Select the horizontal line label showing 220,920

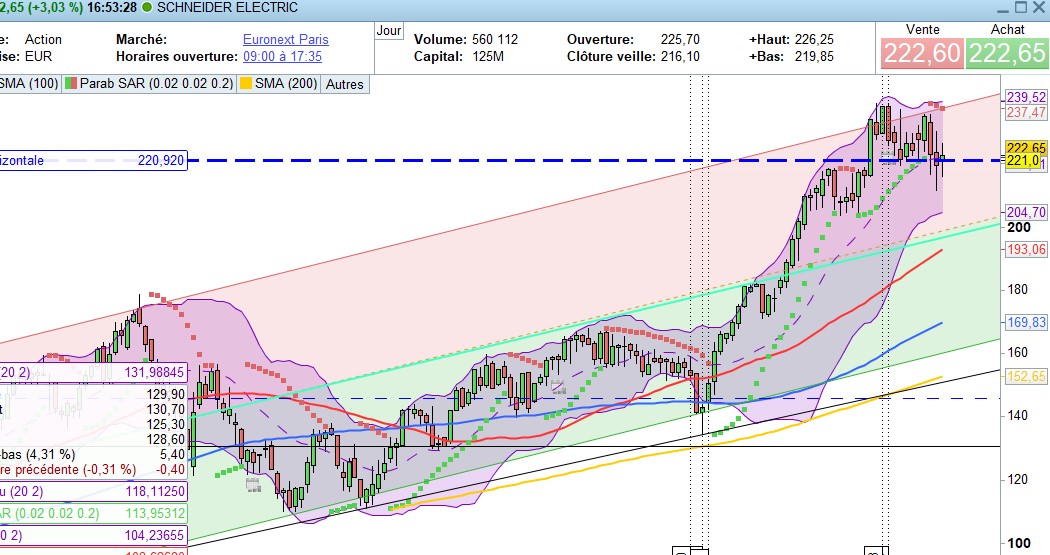pos(93,160)
